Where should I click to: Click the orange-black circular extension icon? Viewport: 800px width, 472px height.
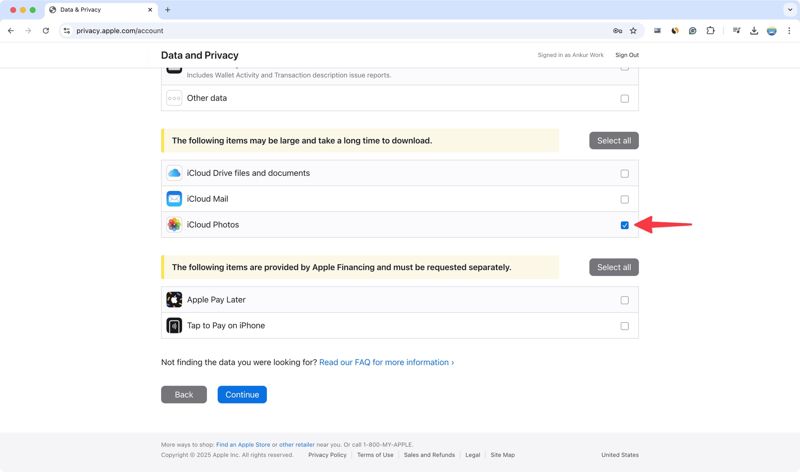675,31
